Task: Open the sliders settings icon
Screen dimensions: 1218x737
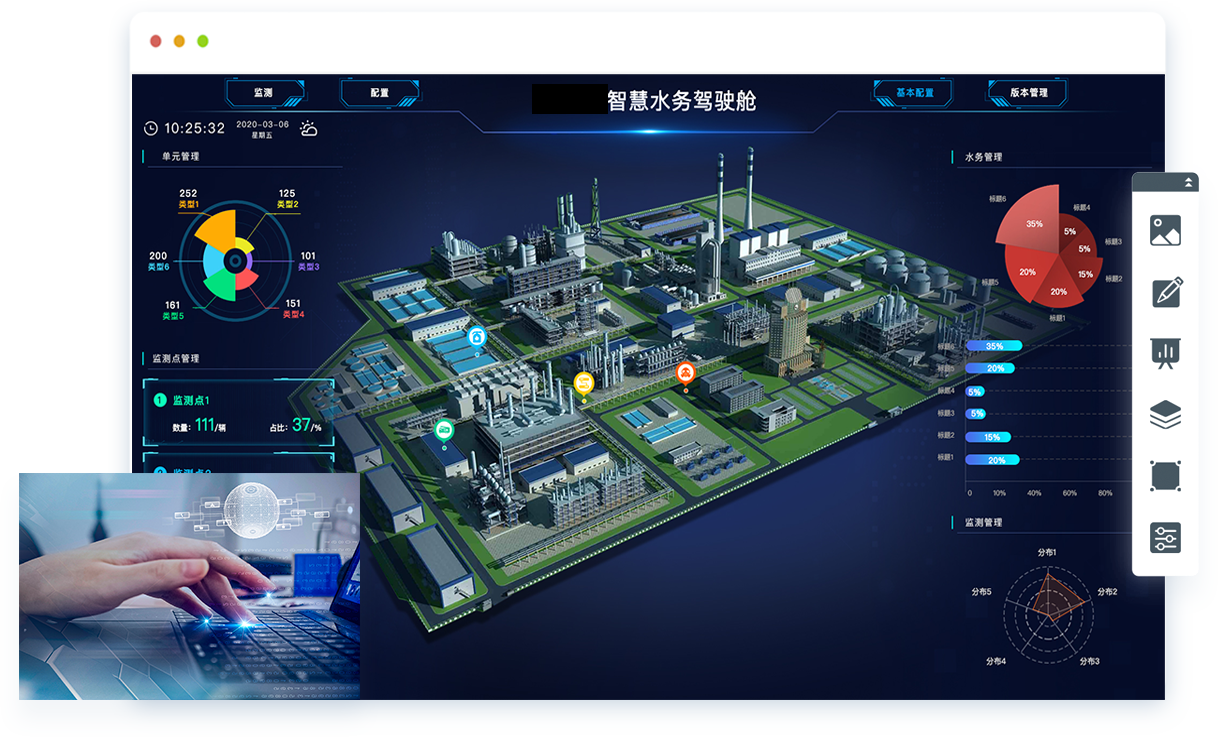Action: pos(1165,538)
